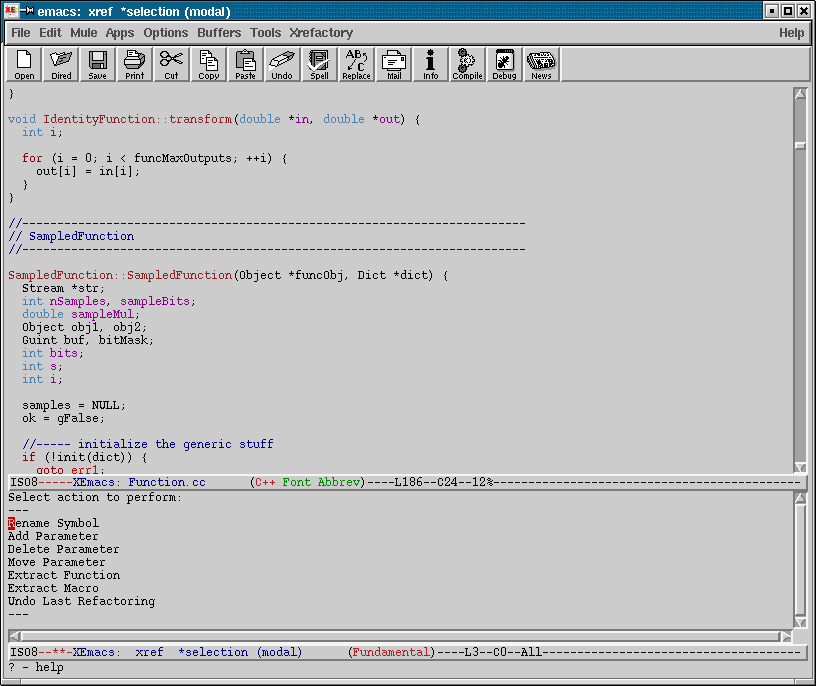Minimize the emacs window
The height and width of the screenshot is (686, 816).
click(772, 11)
